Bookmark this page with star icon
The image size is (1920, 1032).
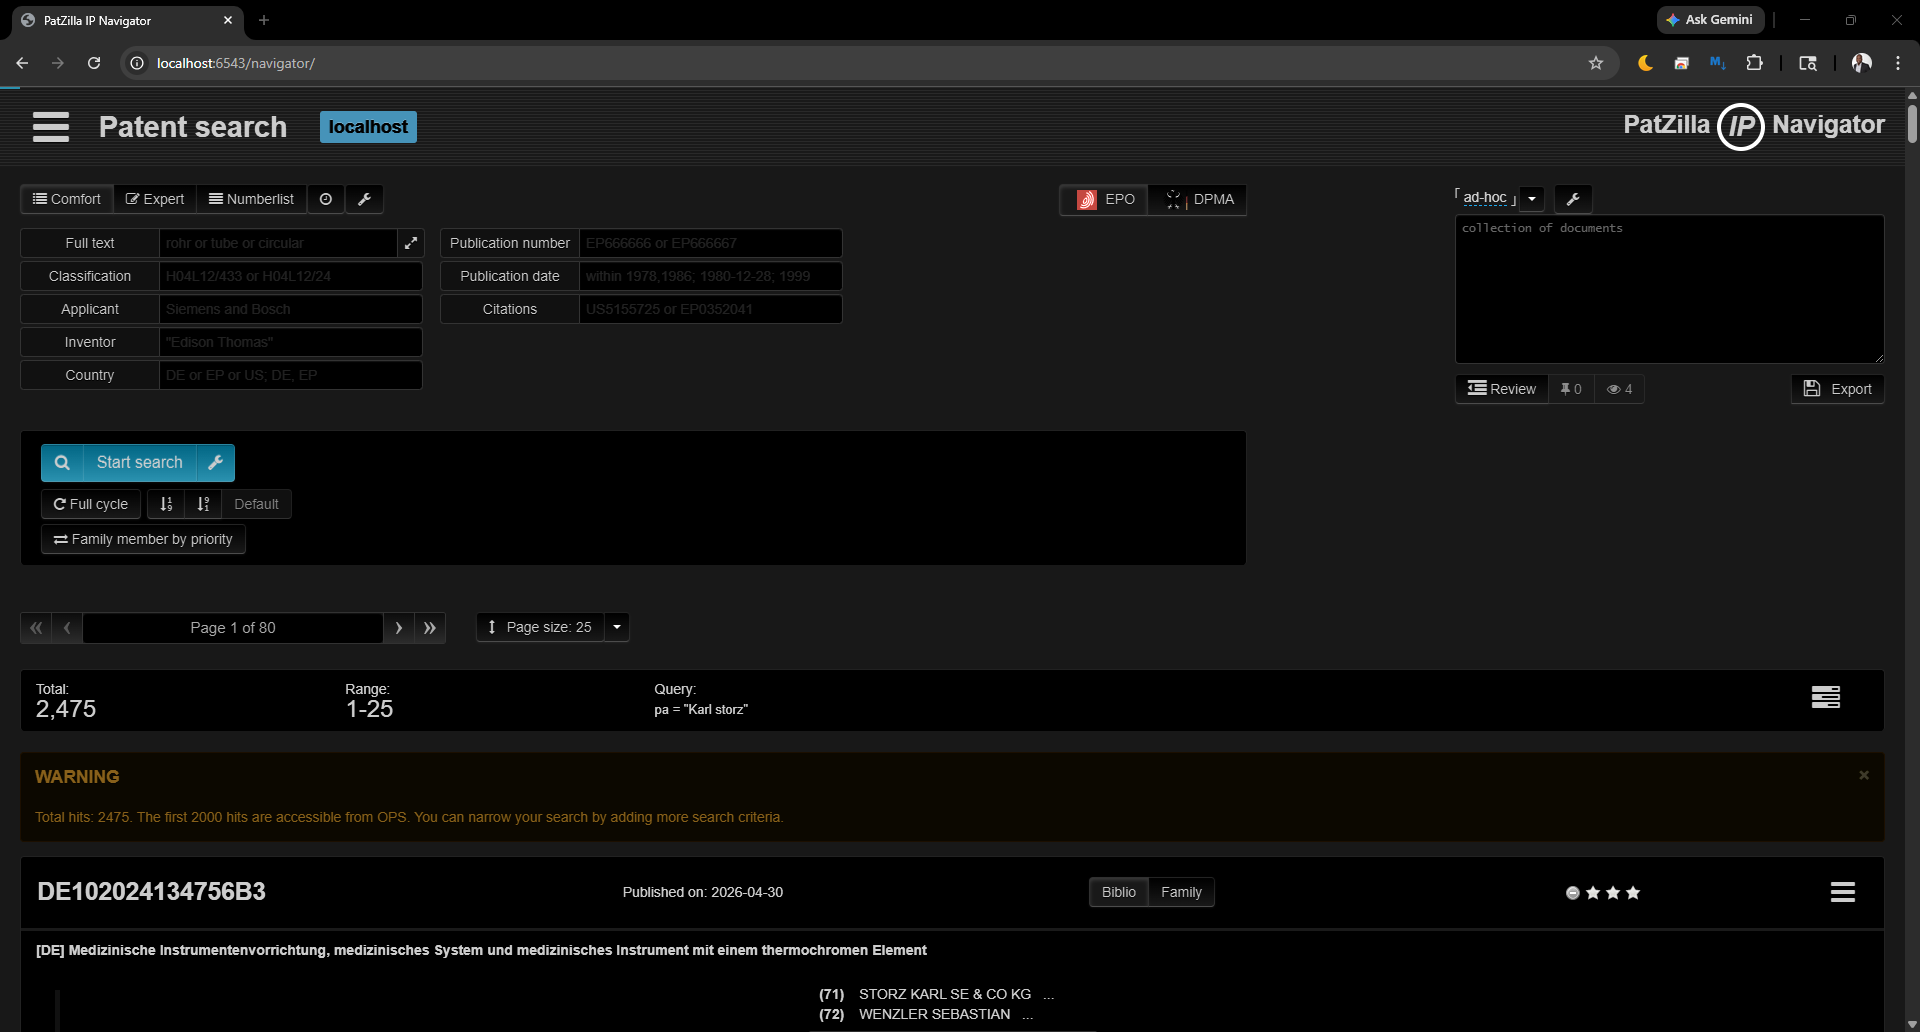tap(1596, 63)
